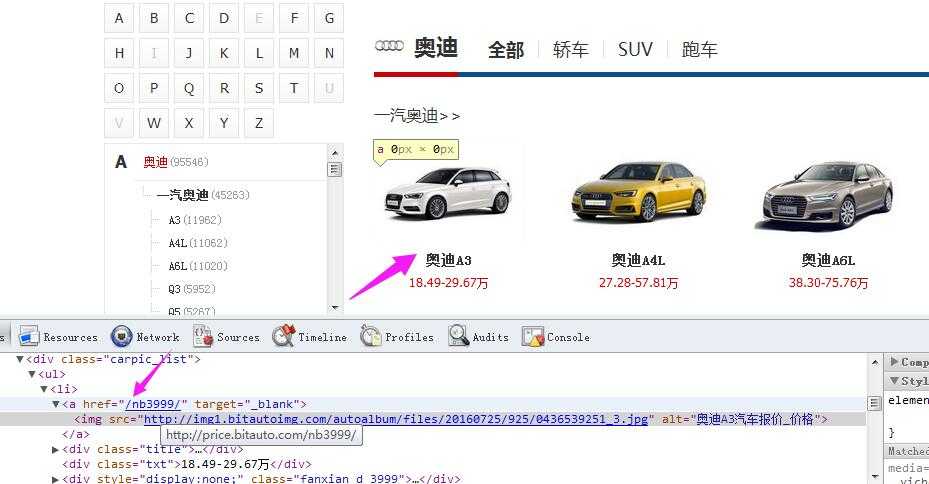Open the Profiles panel icon
The height and width of the screenshot is (484, 929).
click(371, 336)
